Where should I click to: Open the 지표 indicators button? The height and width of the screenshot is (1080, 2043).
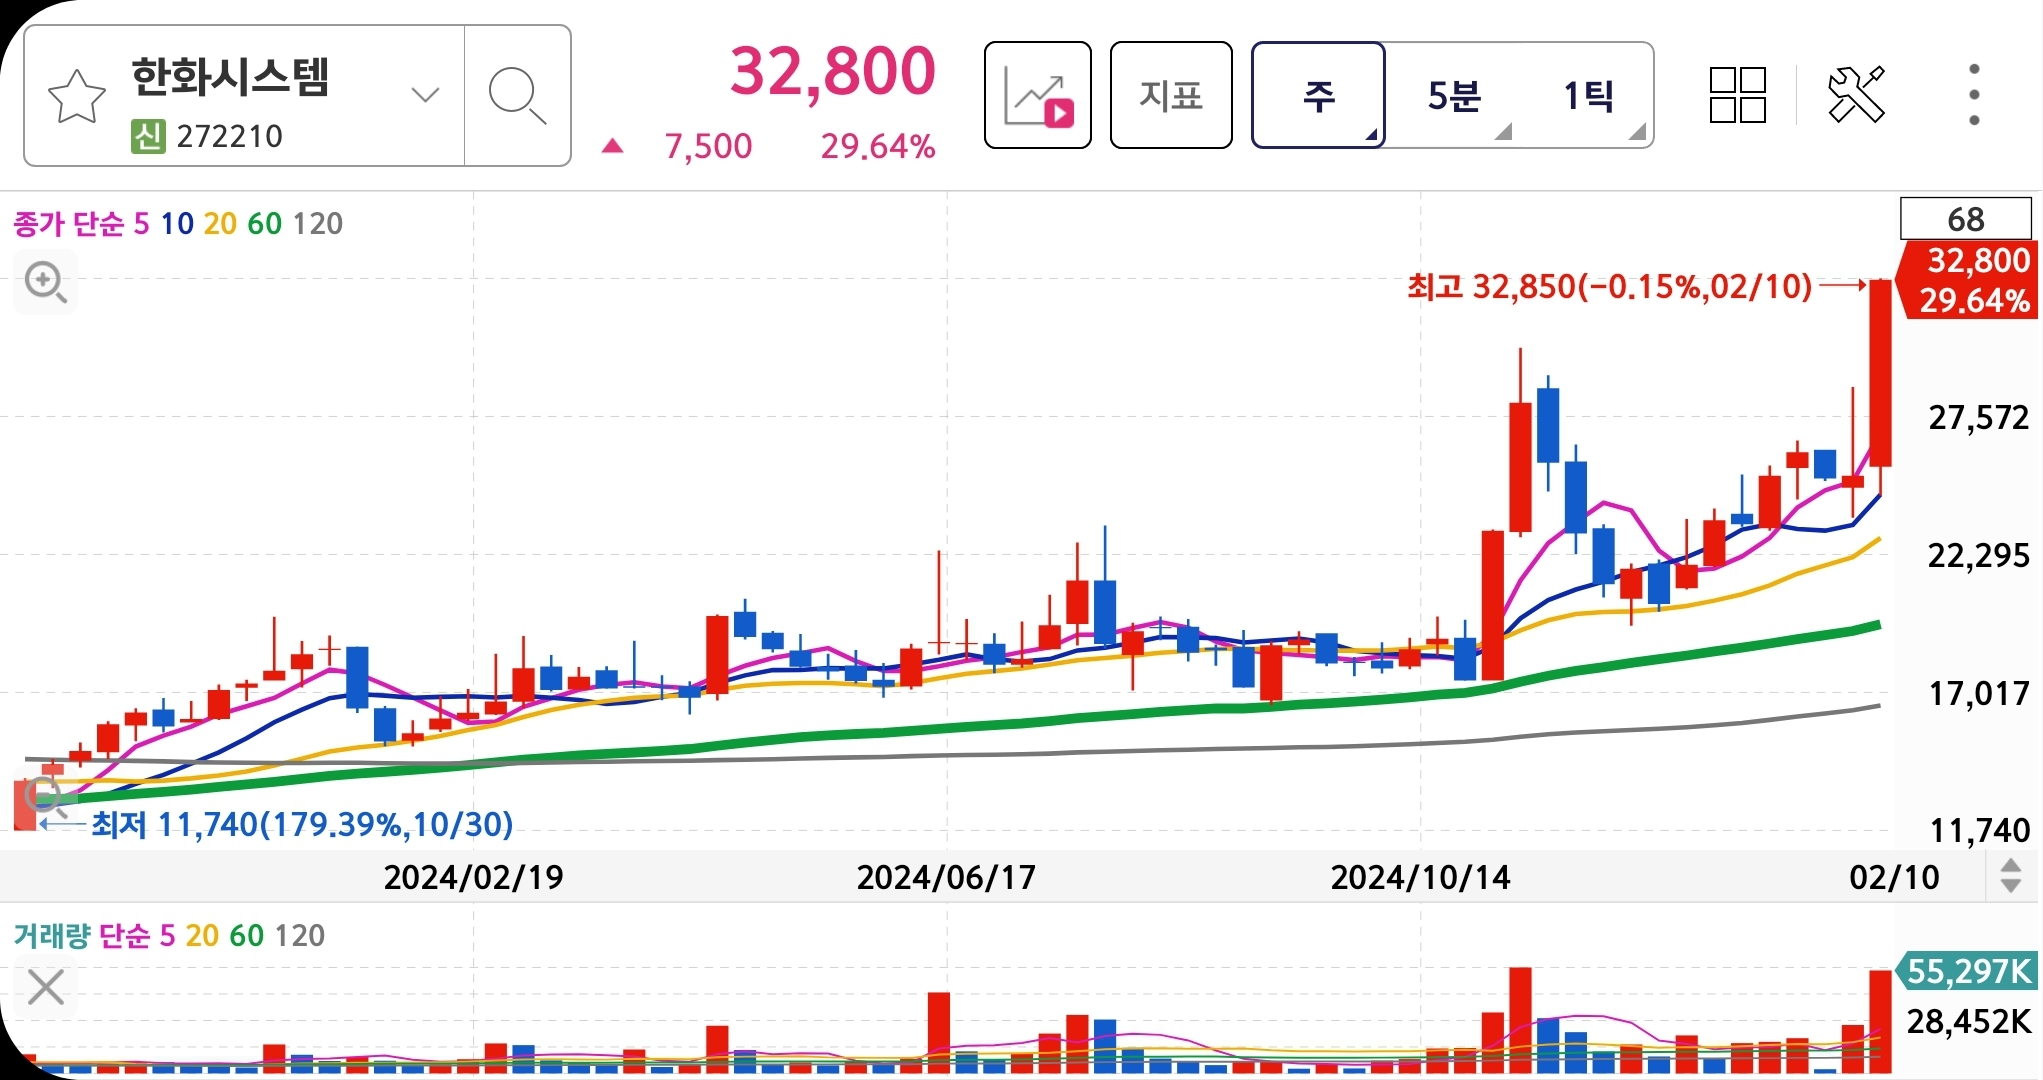click(x=1171, y=96)
